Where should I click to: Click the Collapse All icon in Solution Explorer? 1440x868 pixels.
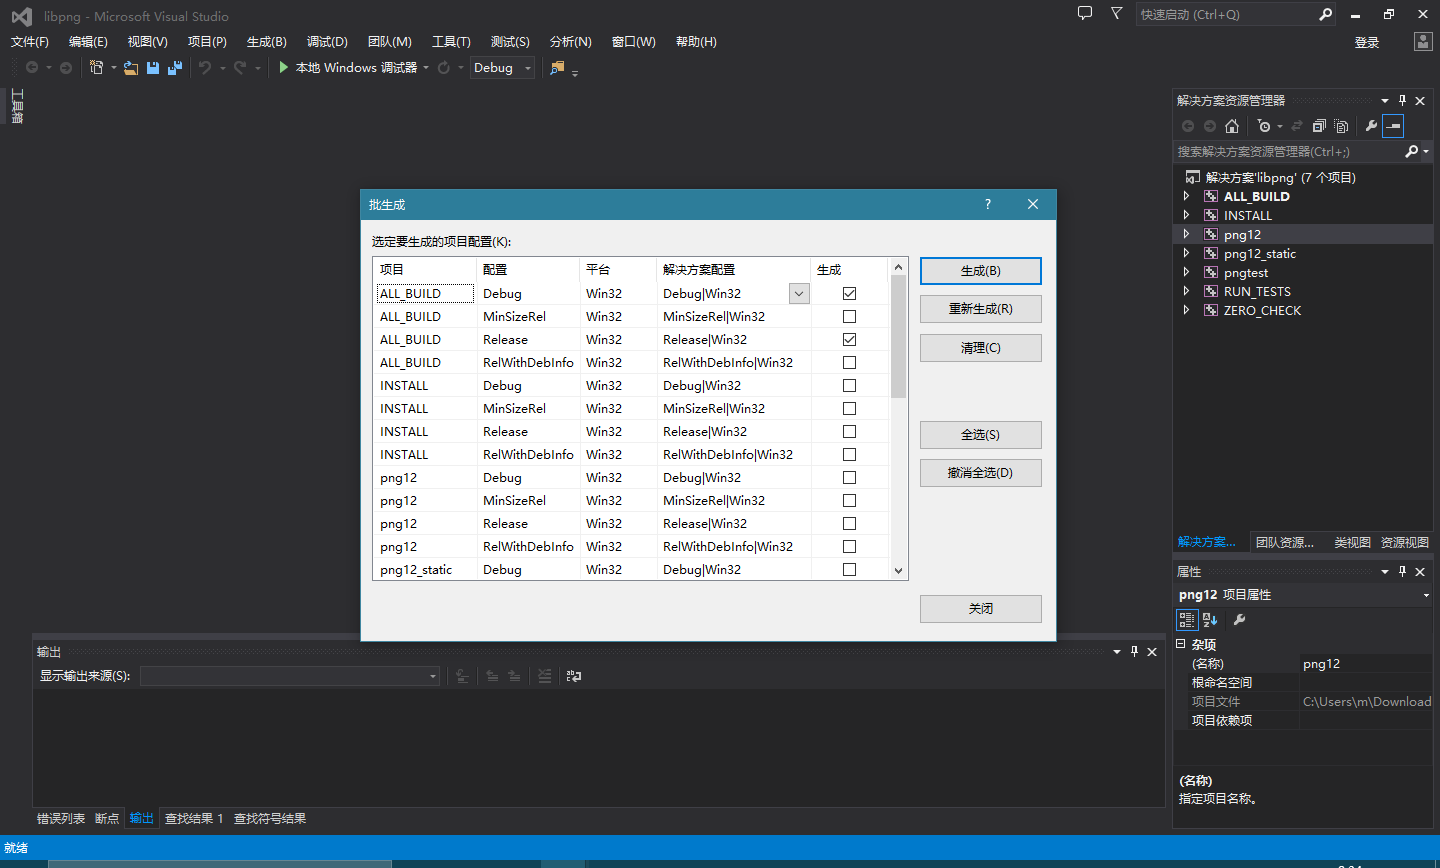(x=1319, y=126)
